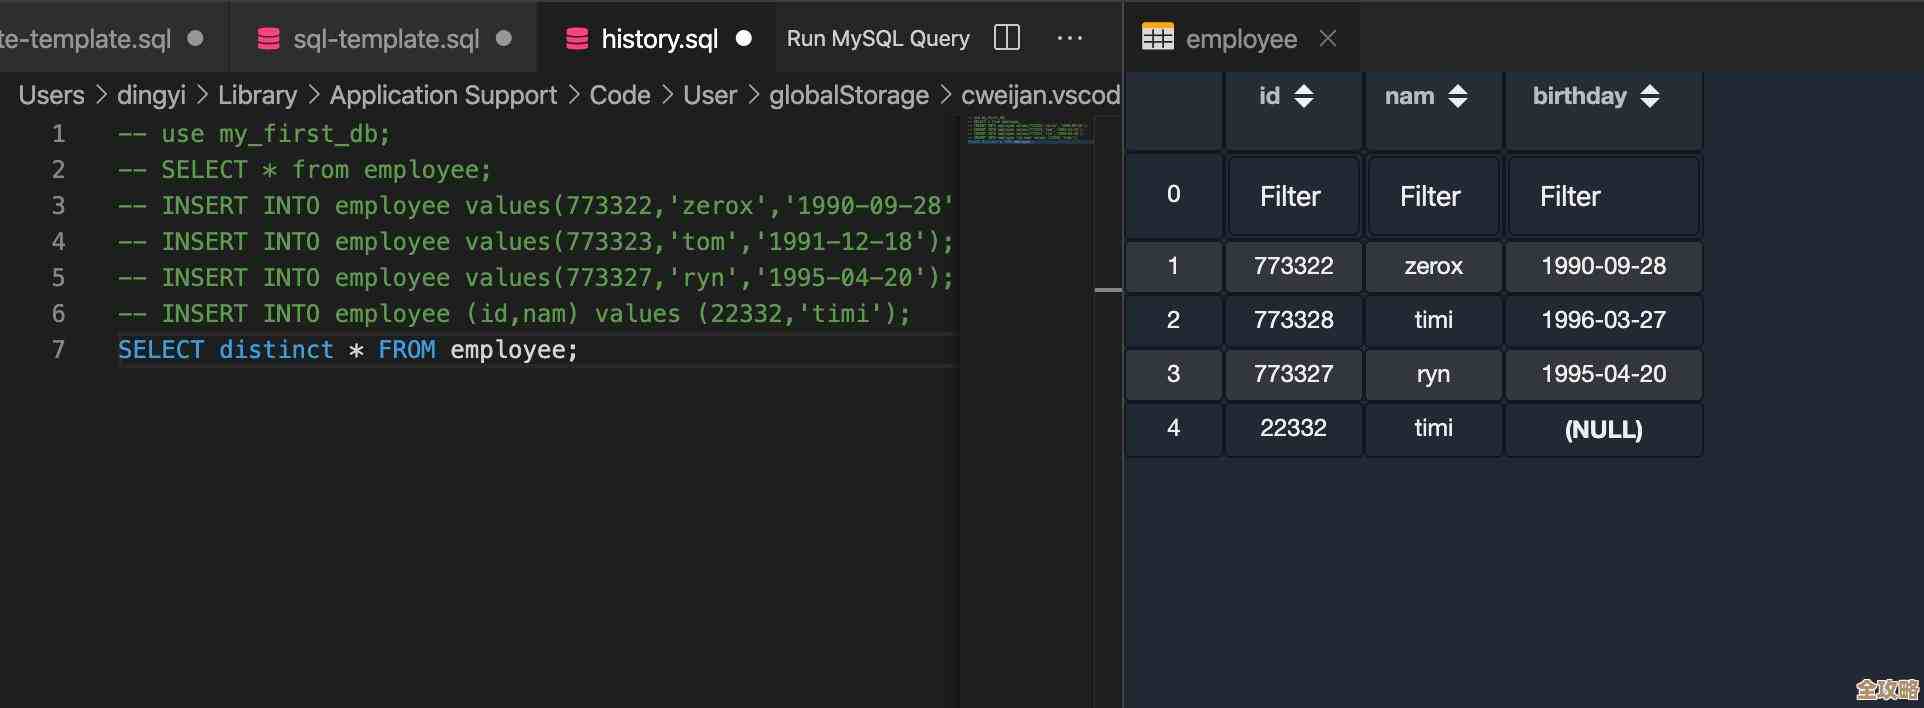This screenshot has height=708, width=1924.
Task: Click the code minimap preview
Action: 1027,131
